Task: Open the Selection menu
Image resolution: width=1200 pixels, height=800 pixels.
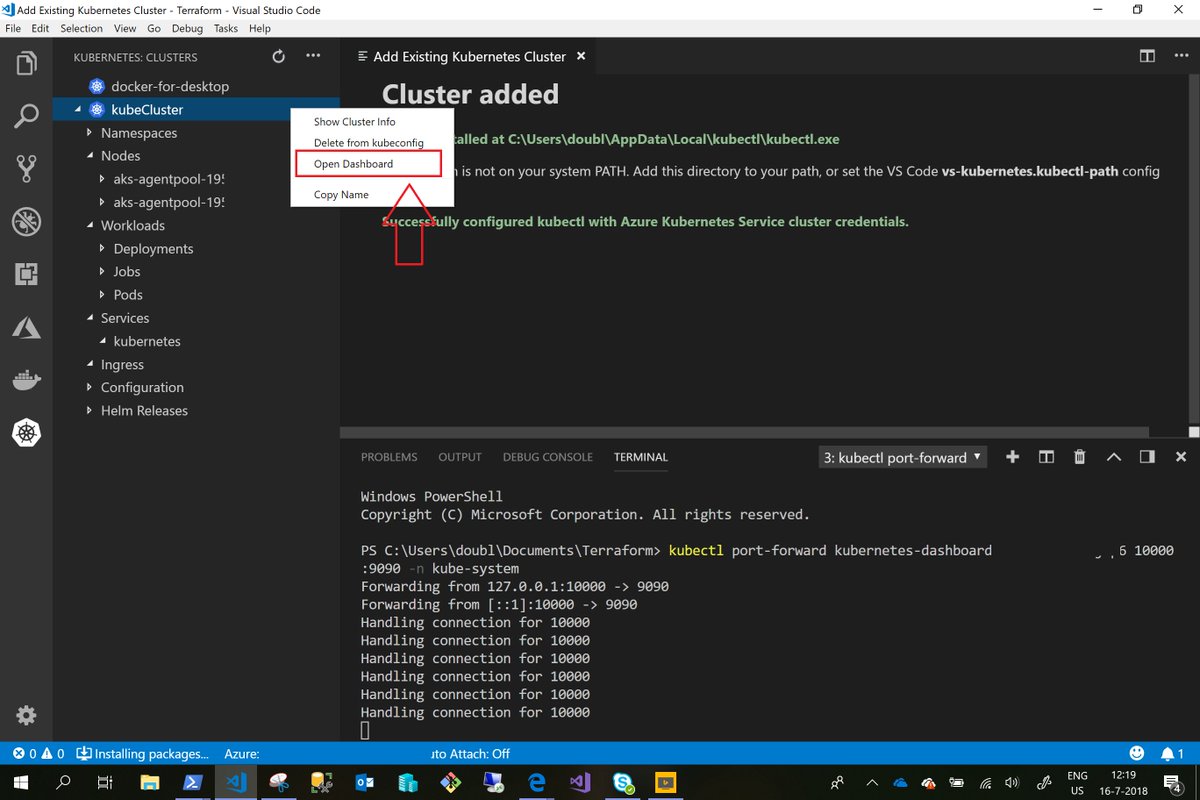Action: pyautogui.click(x=81, y=29)
